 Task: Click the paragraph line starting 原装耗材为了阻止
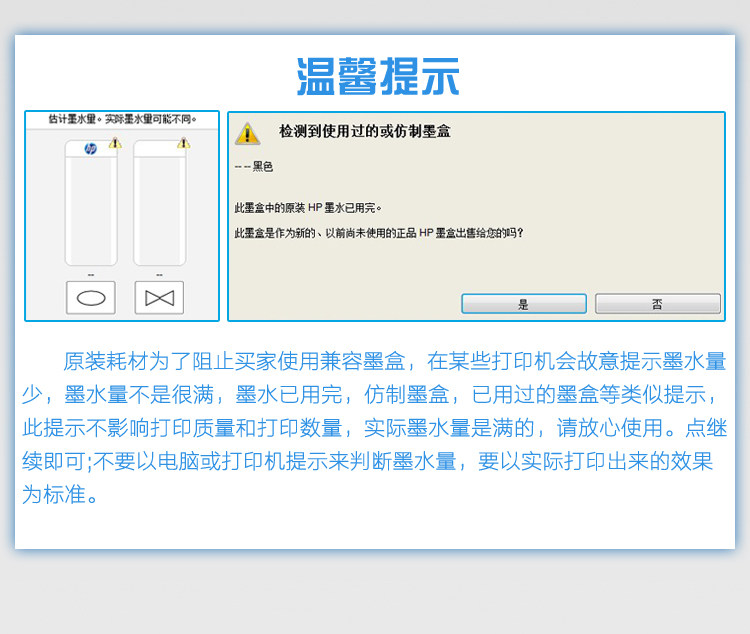pyautogui.click(x=395, y=361)
